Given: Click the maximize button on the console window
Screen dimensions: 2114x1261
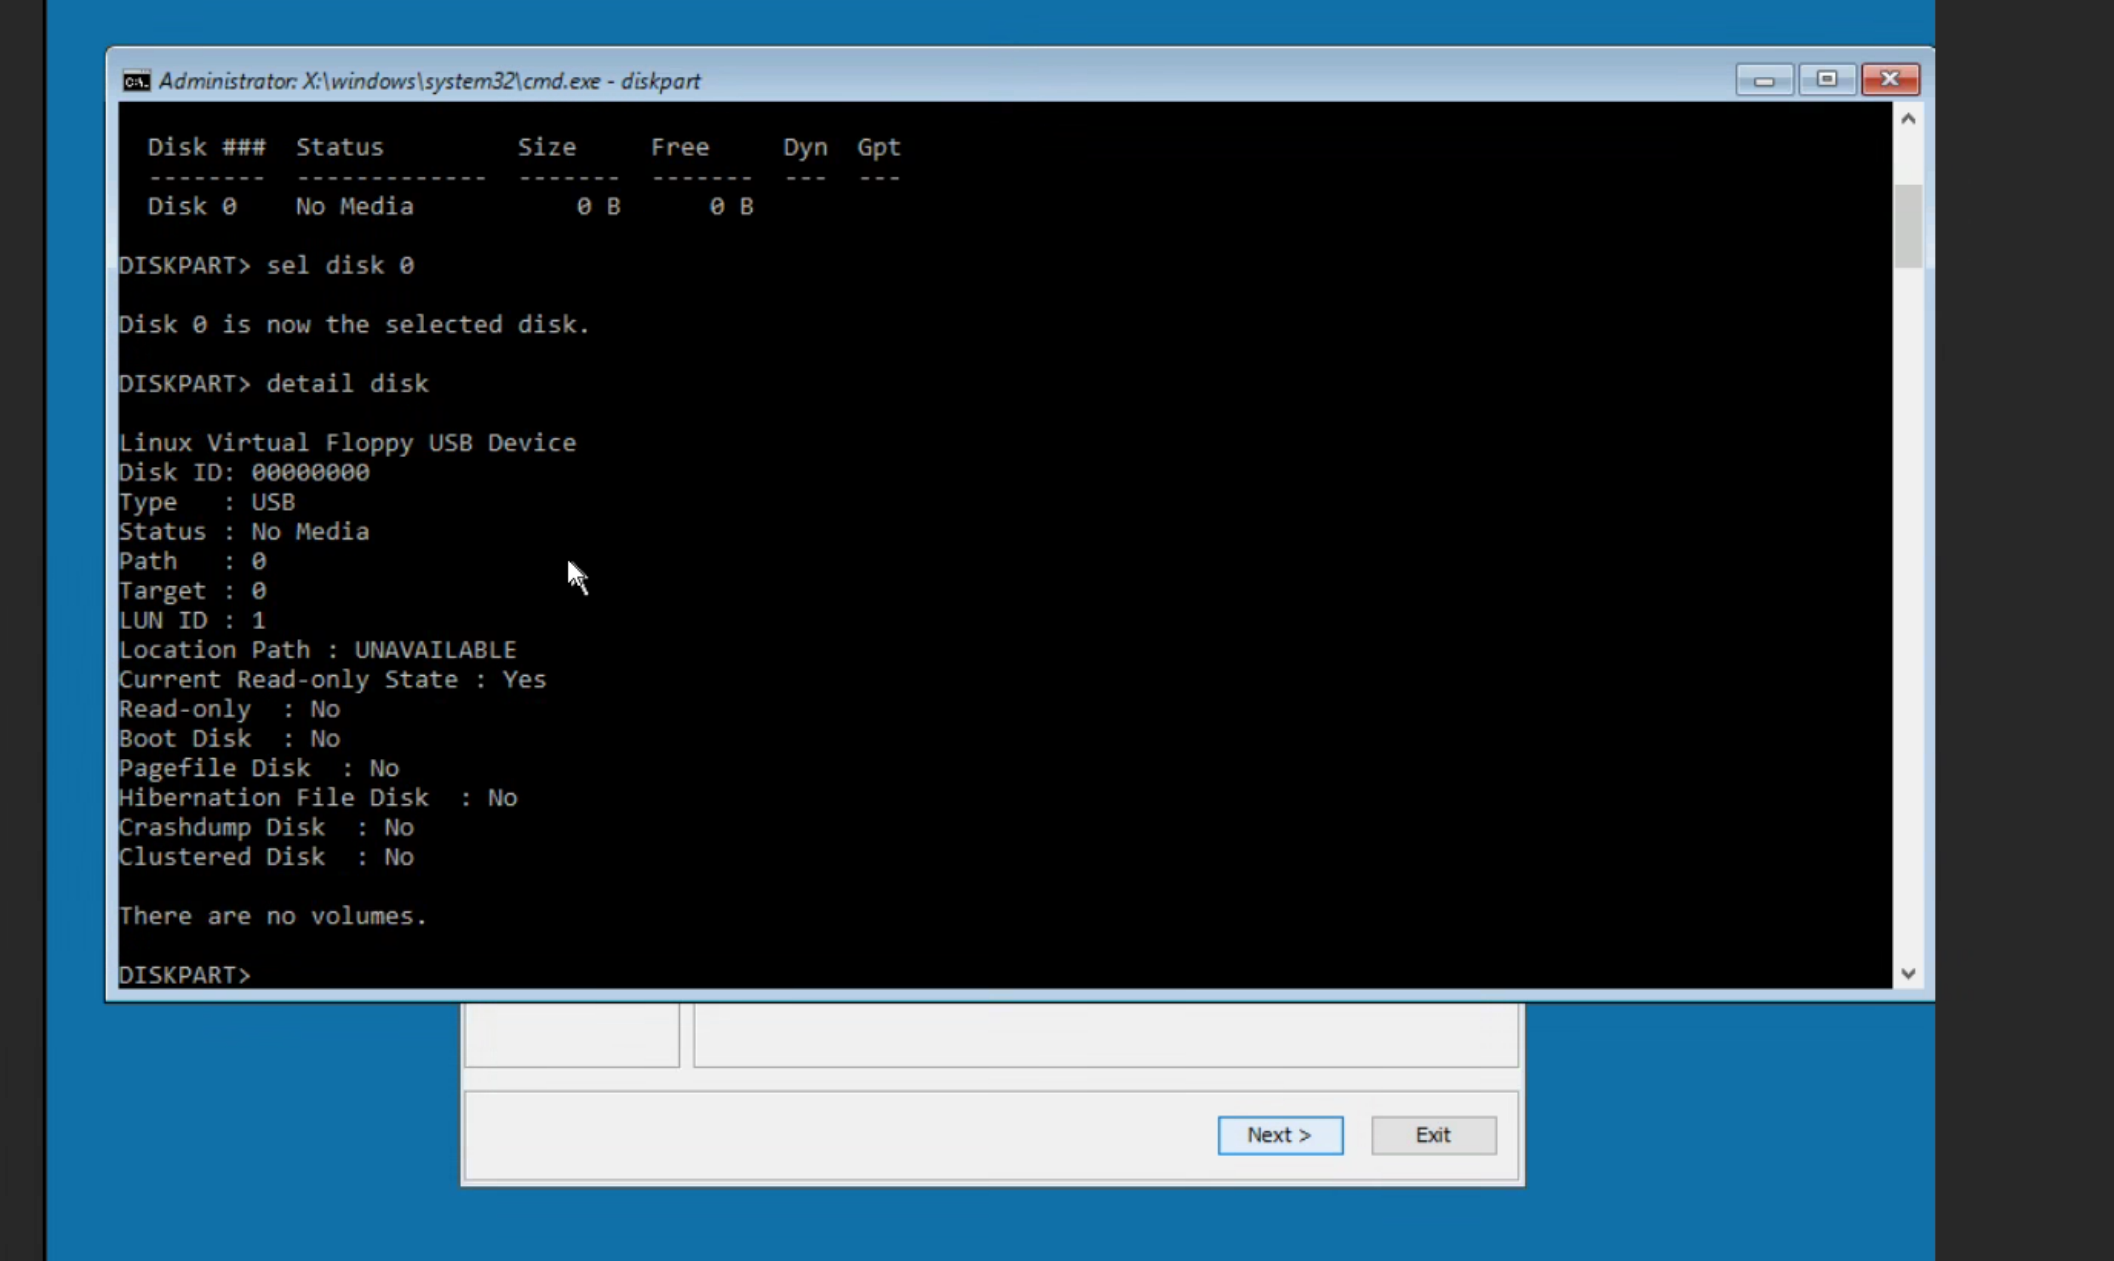Looking at the screenshot, I should [x=1827, y=80].
